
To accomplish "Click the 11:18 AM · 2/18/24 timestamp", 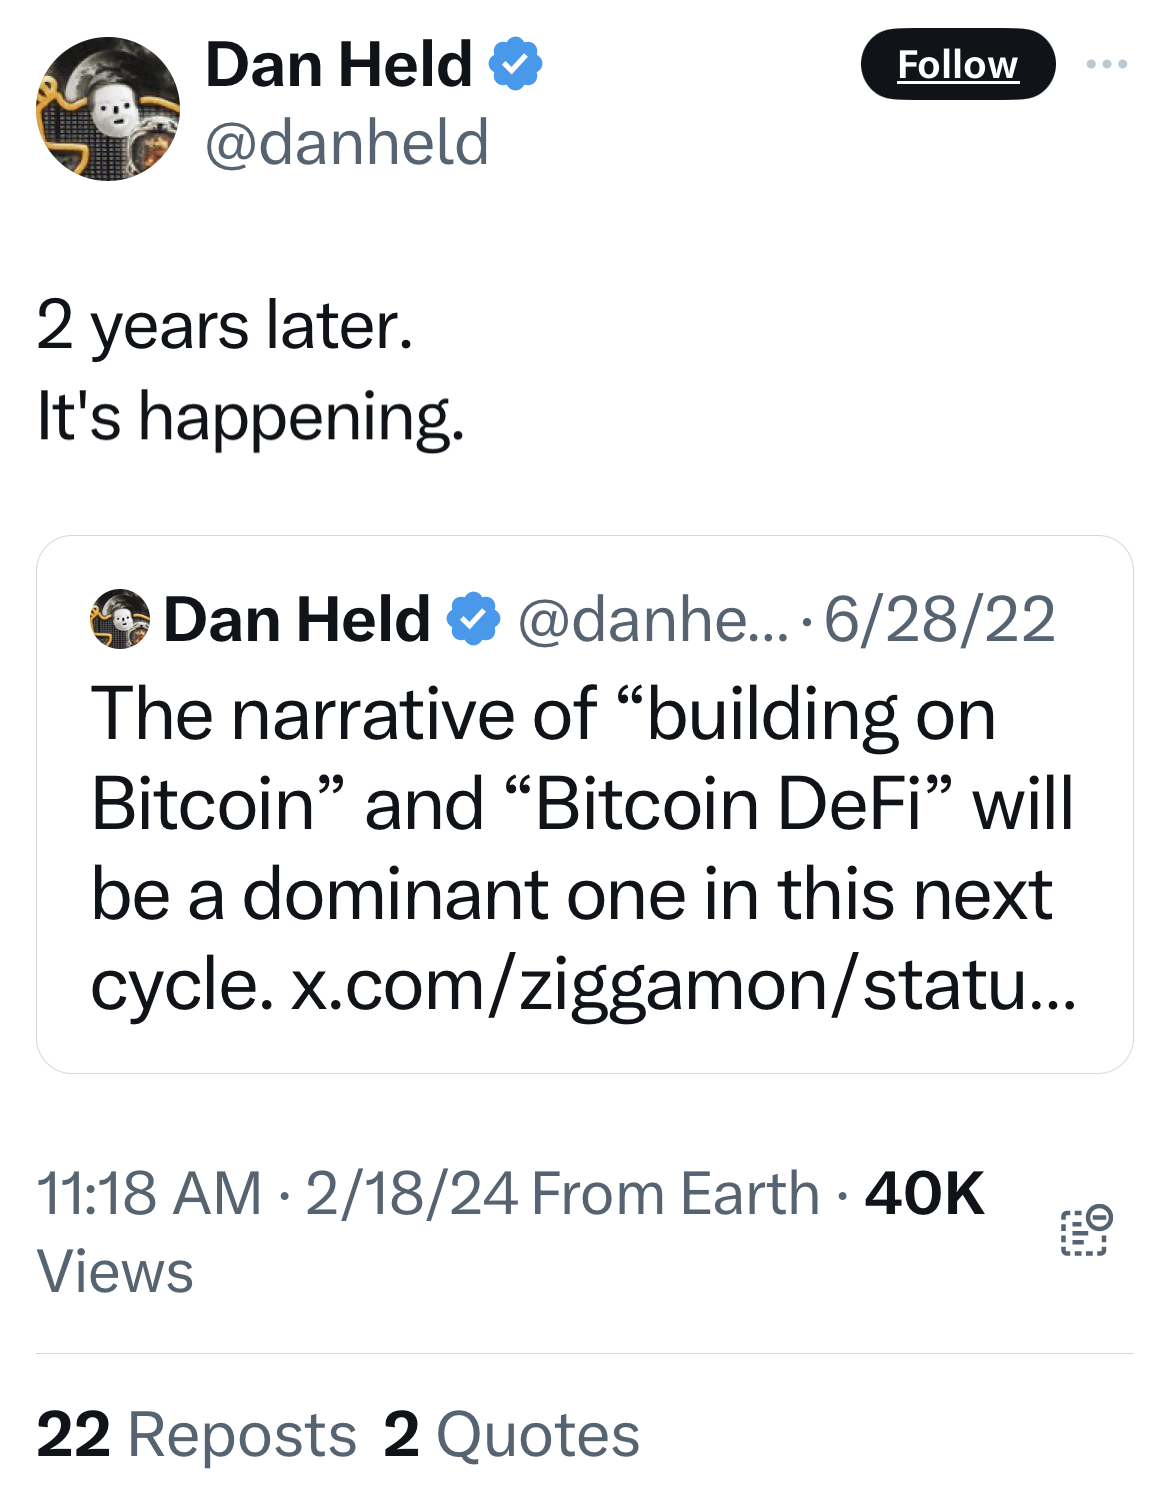I will (277, 1193).
